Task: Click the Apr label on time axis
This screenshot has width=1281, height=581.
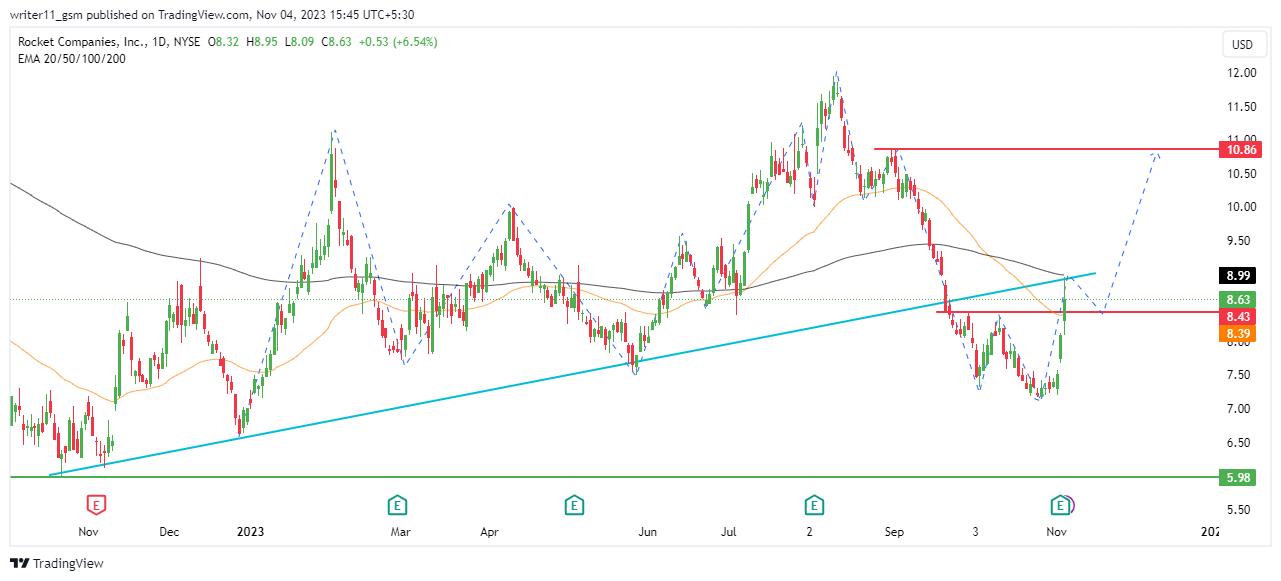Action: (489, 533)
